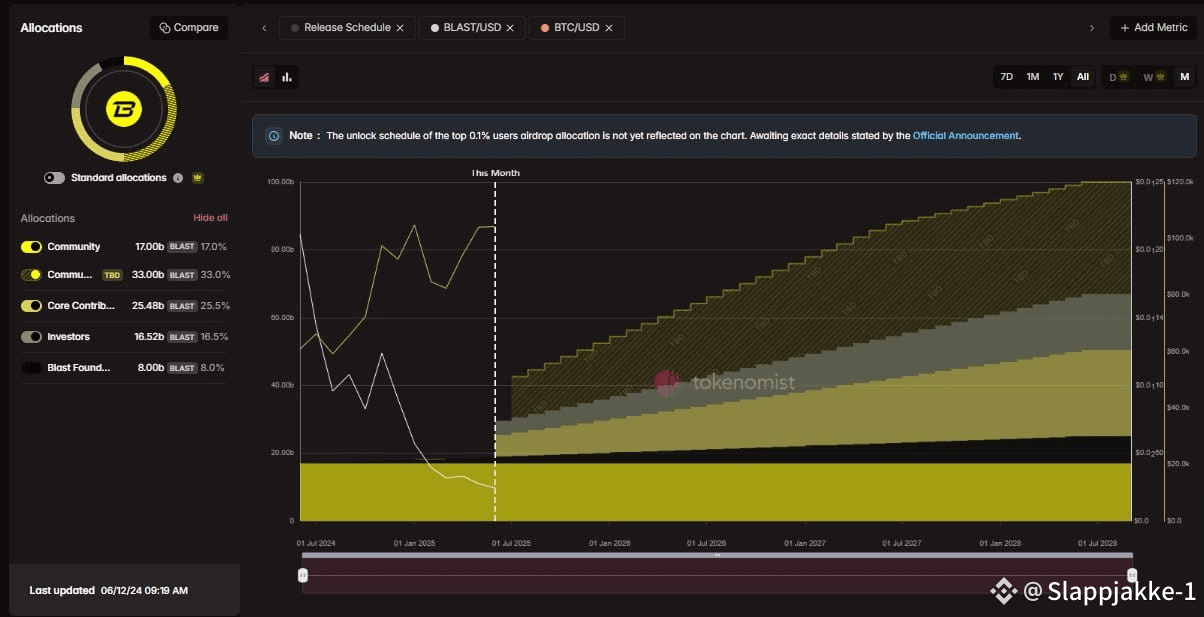Click the 25.48b Core Contributors amount
This screenshot has height=617, width=1204.
148,305
